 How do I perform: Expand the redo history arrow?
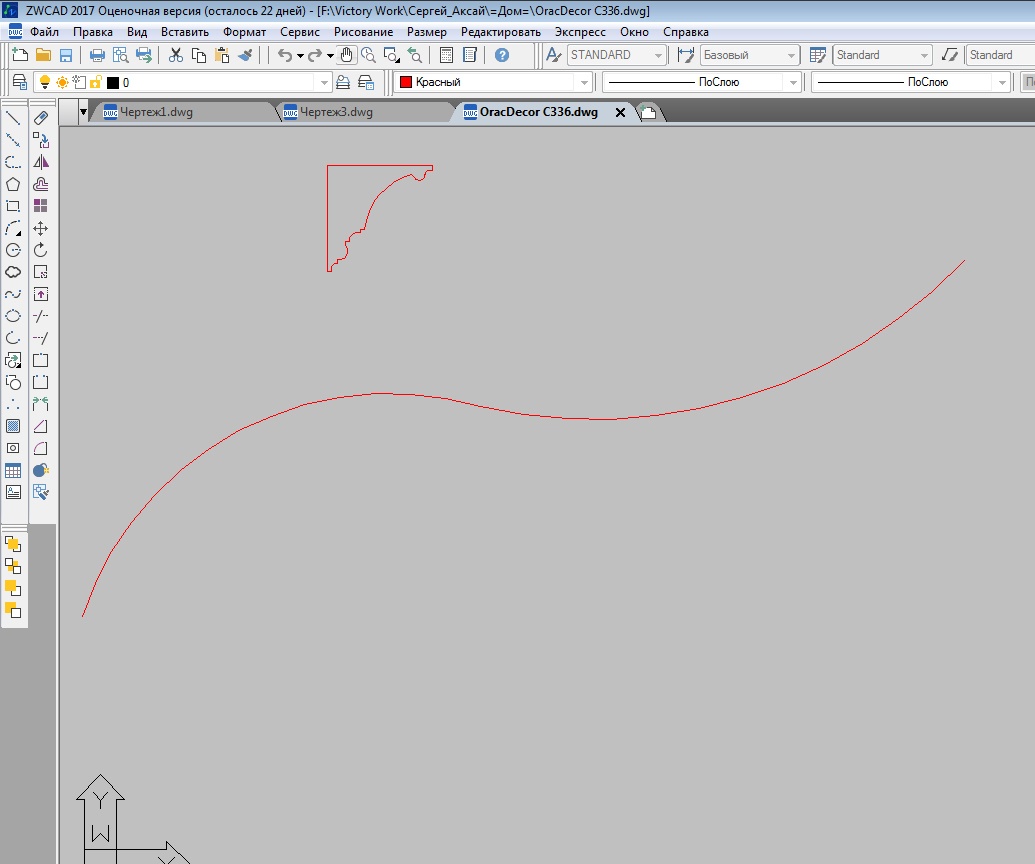click(330, 56)
